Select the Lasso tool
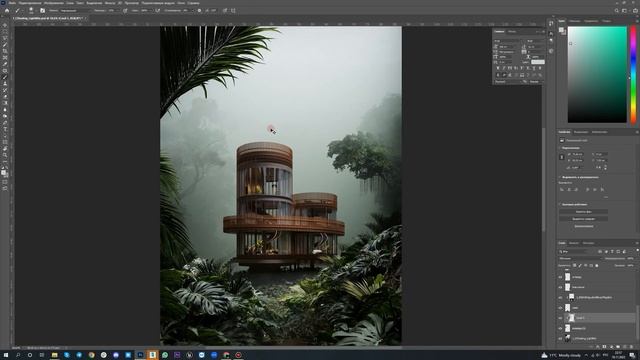640x360 pixels. pyautogui.click(x=5, y=38)
